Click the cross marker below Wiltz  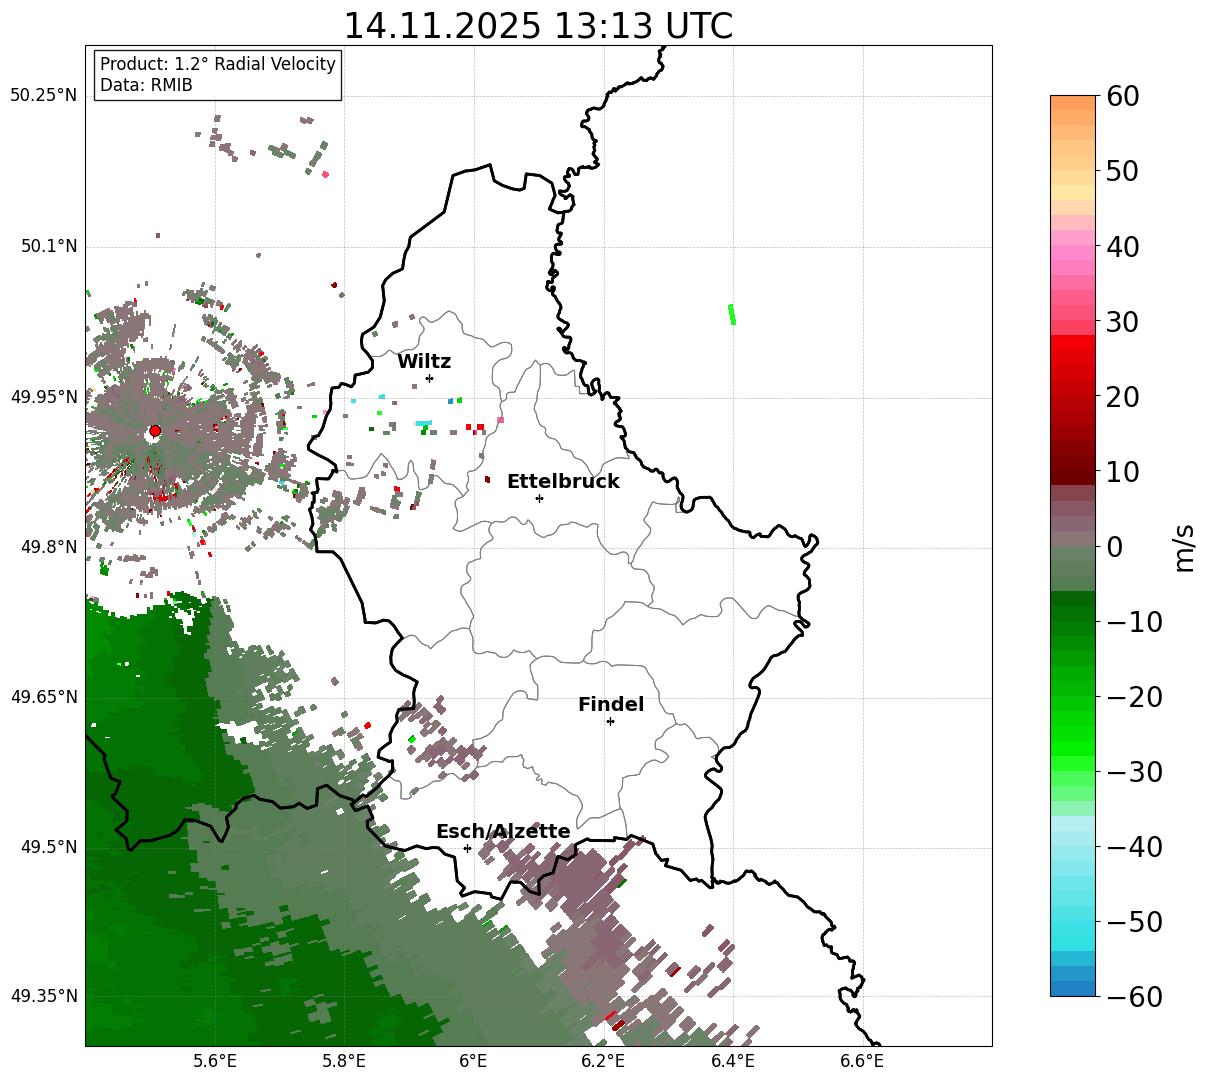coord(429,378)
